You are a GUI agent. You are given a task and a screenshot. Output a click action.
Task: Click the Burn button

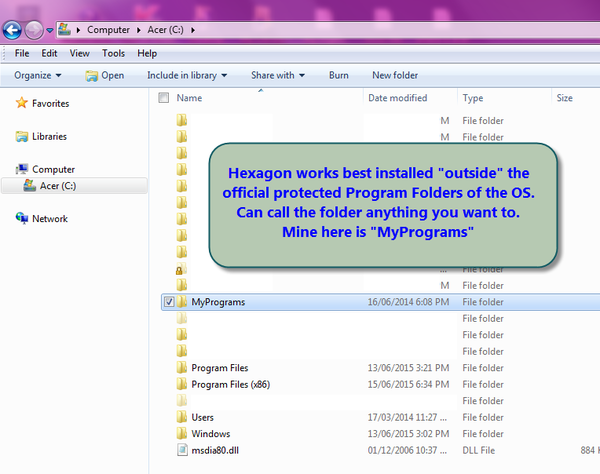(x=339, y=75)
